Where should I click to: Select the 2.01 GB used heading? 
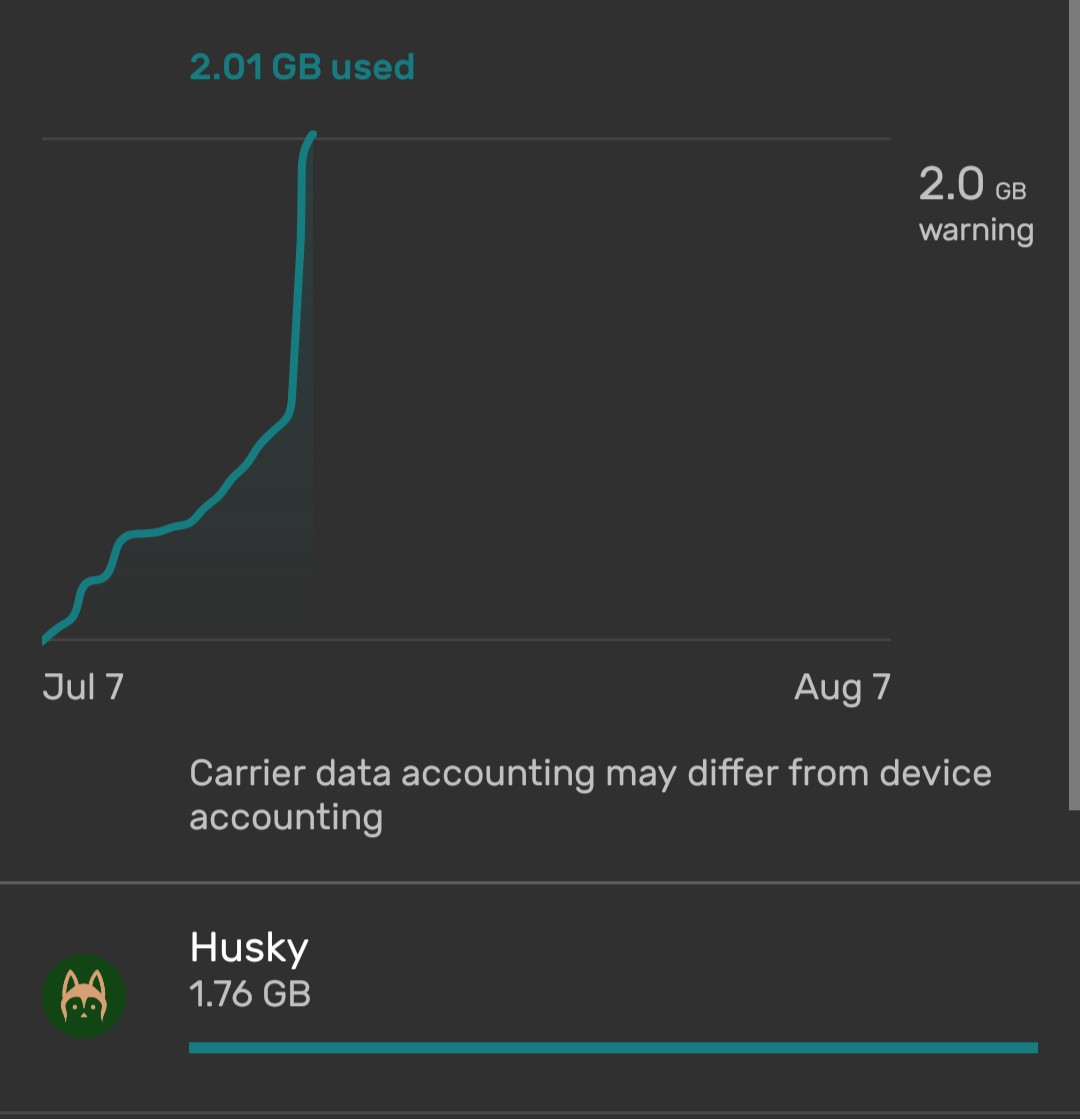[302, 67]
